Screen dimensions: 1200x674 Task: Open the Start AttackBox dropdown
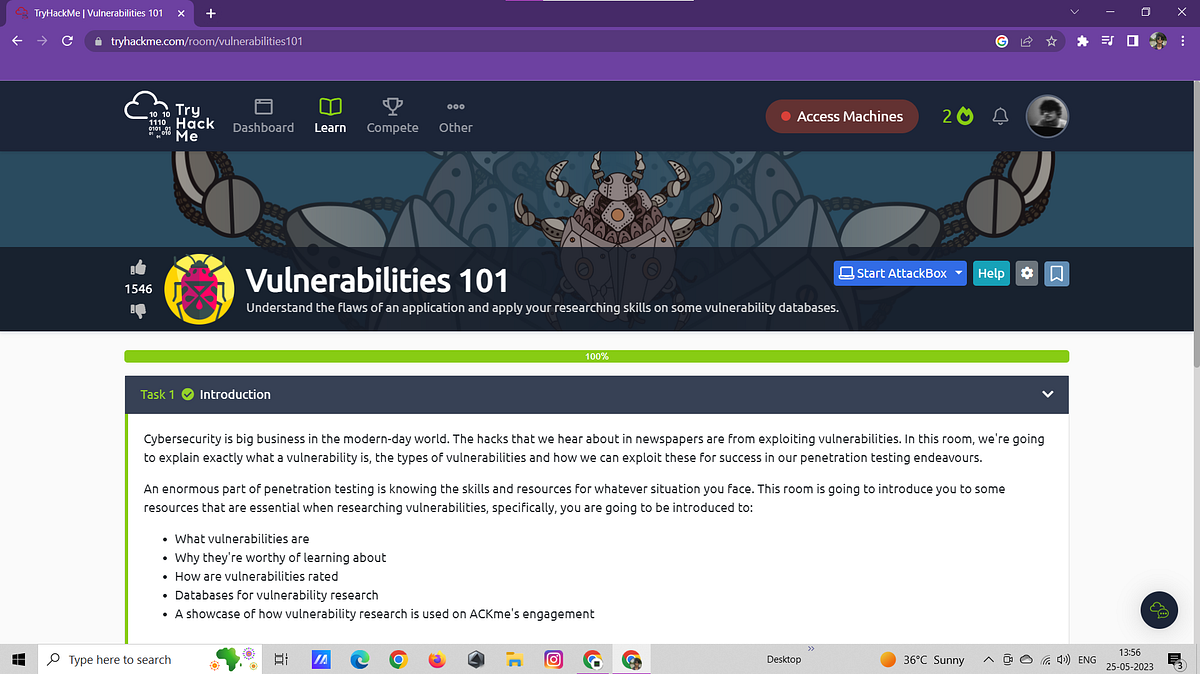point(957,272)
